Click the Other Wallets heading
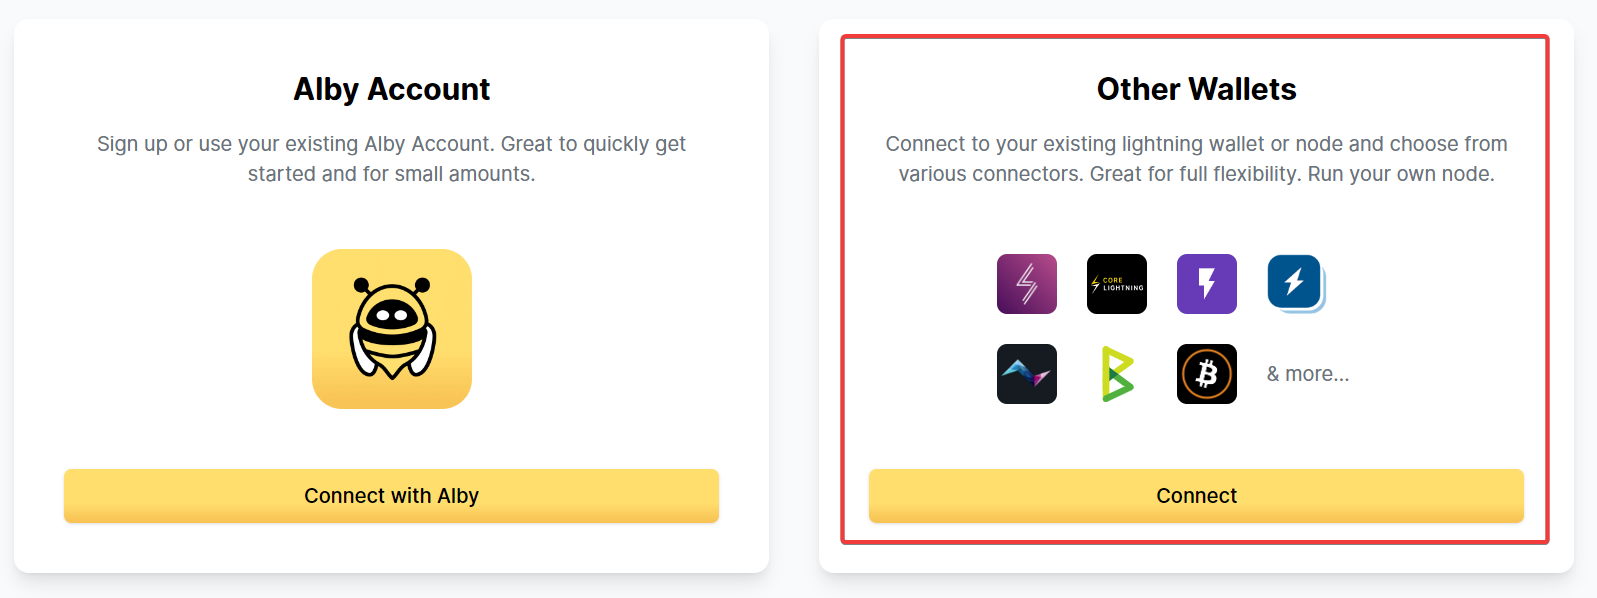The width and height of the screenshot is (1597, 598). (x=1196, y=89)
